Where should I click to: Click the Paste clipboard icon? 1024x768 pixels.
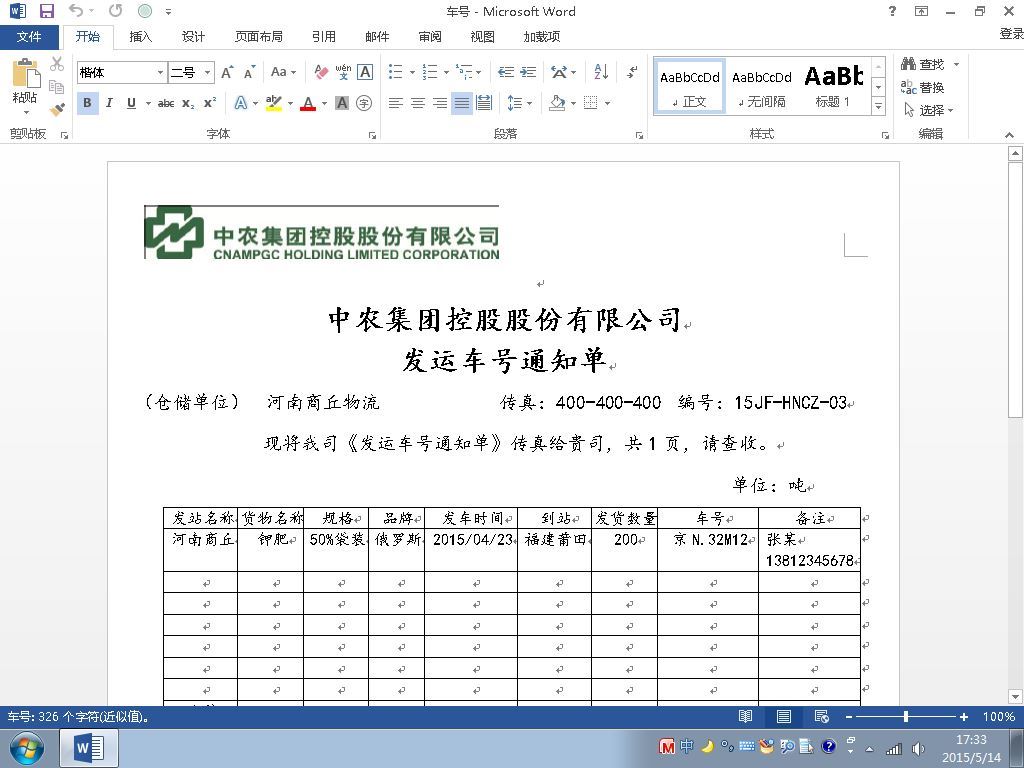point(25,74)
